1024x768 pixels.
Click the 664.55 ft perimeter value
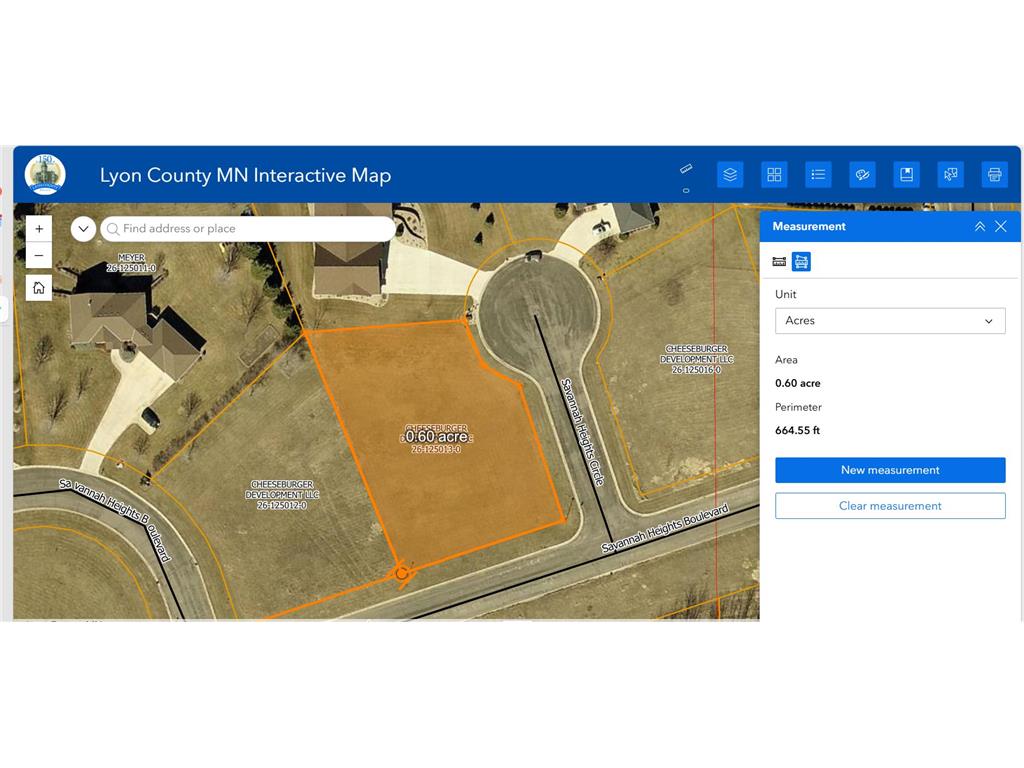(797, 430)
